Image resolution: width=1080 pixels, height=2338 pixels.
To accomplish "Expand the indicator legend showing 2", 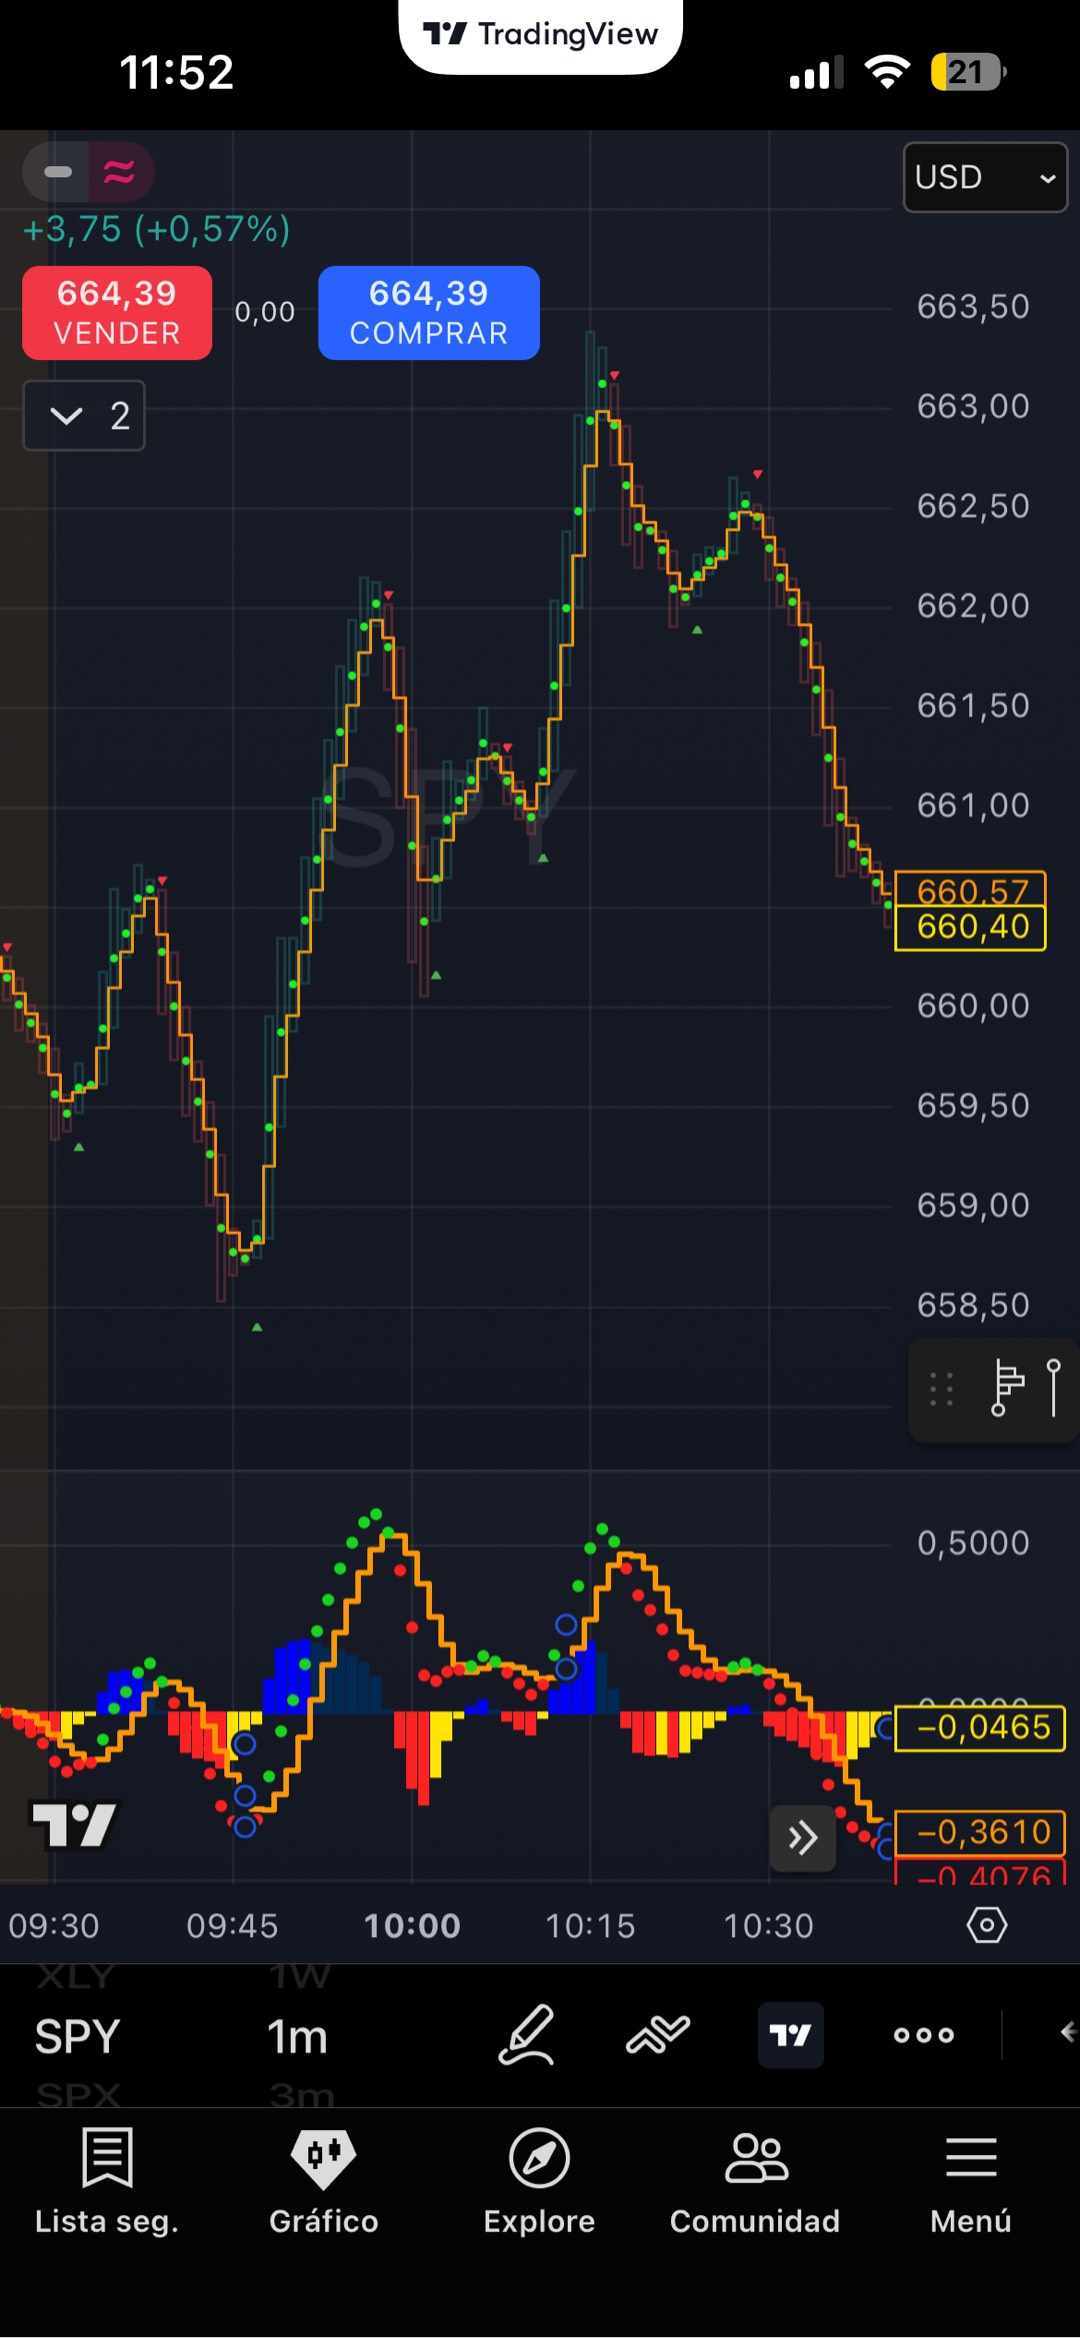I will 85,415.
